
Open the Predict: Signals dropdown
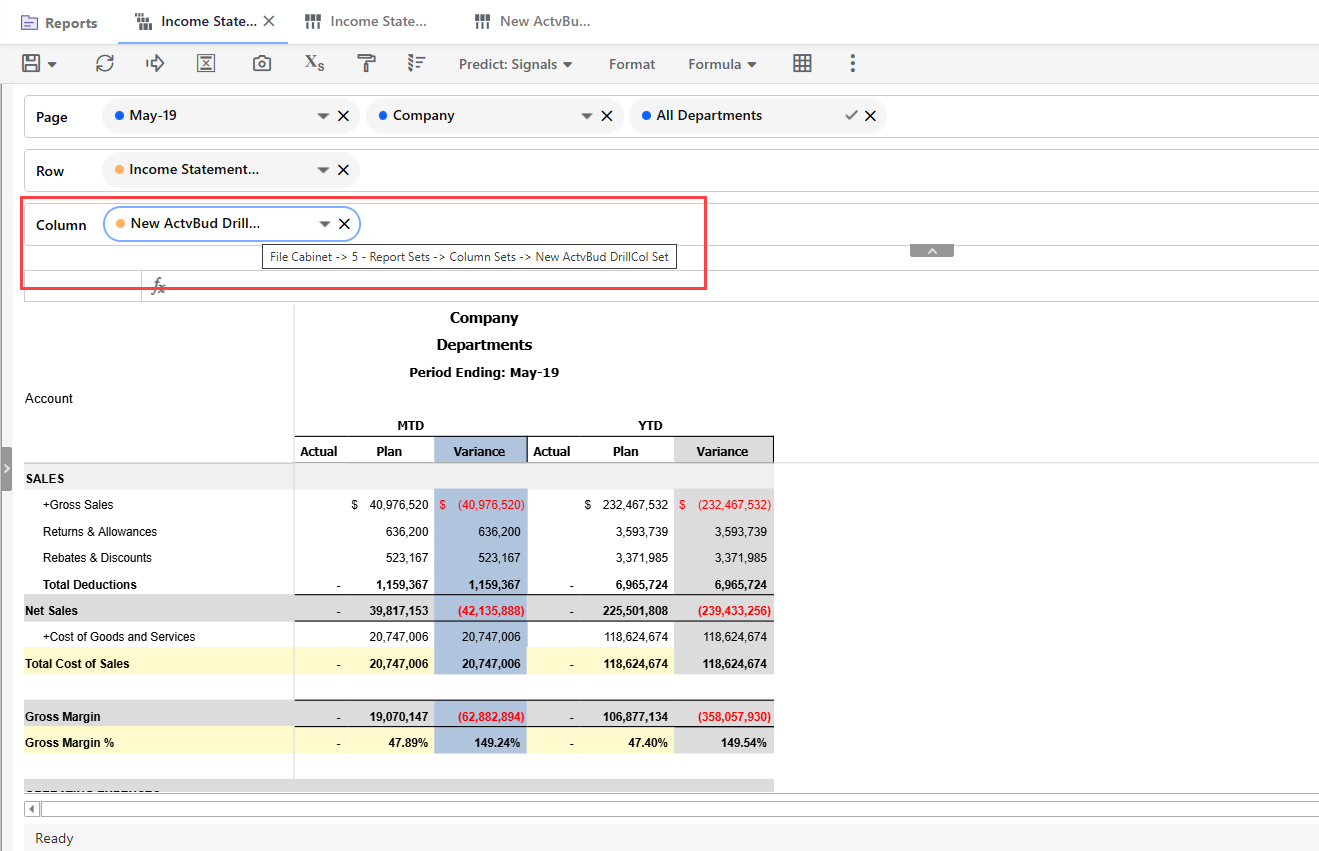pyautogui.click(x=516, y=64)
